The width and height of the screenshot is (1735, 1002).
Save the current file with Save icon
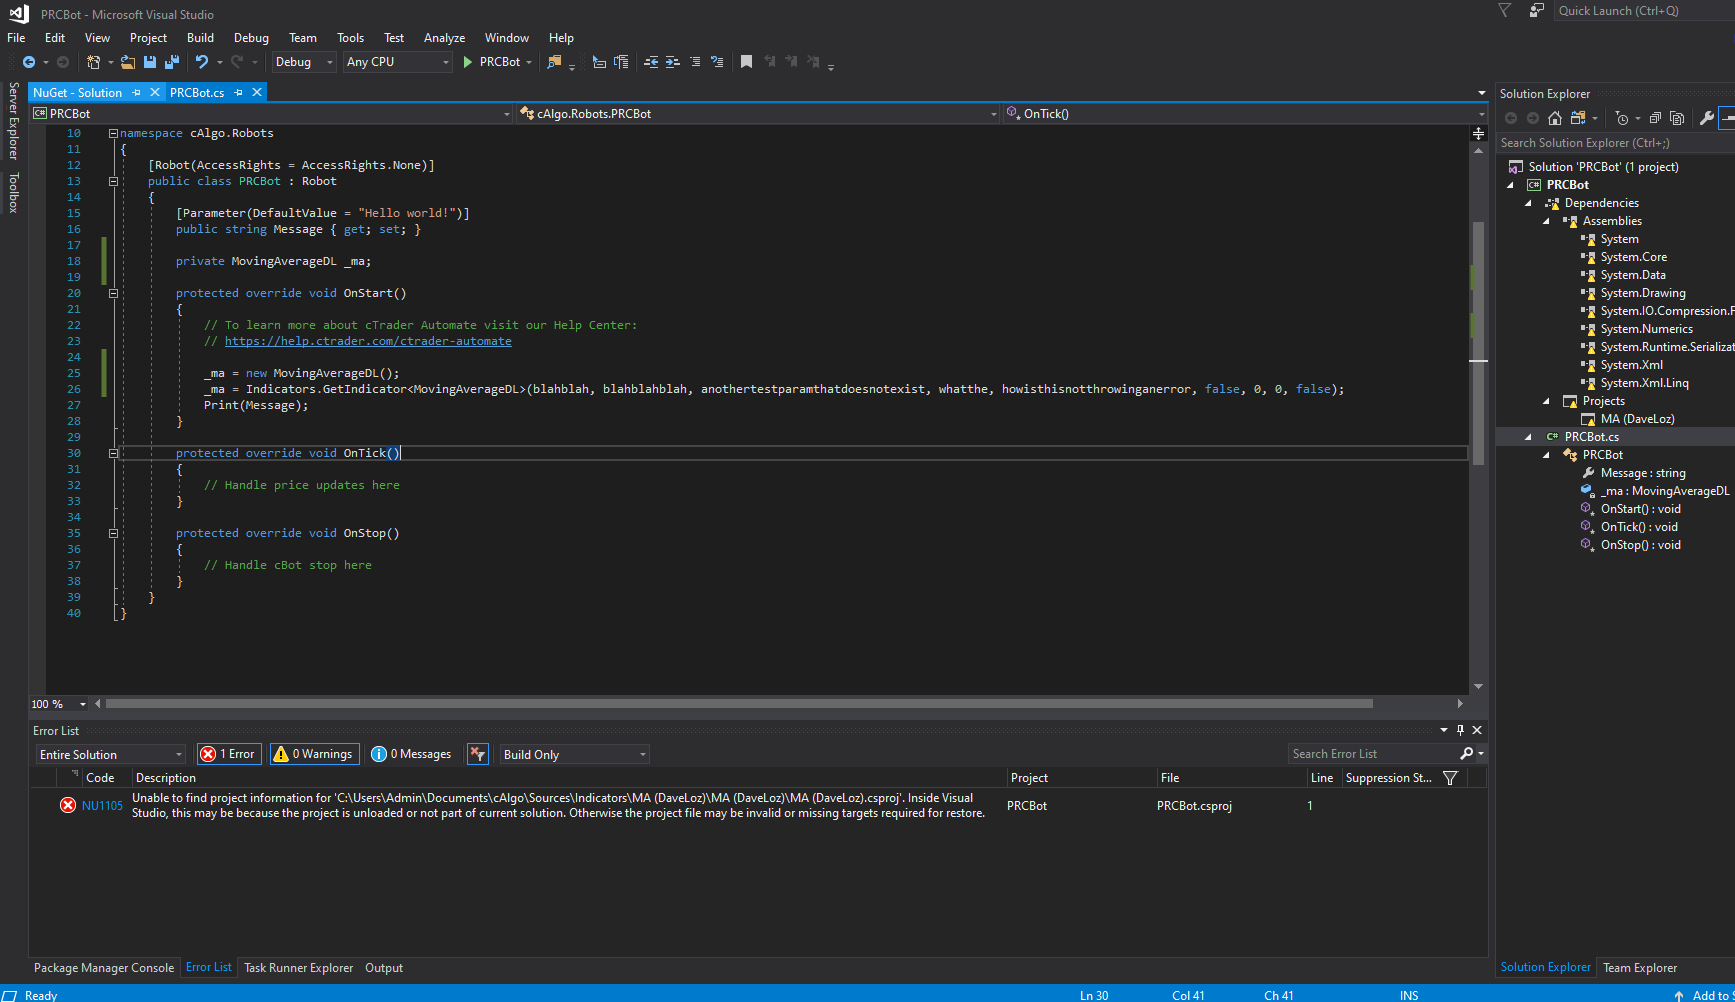pyautogui.click(x=150, y=62)
